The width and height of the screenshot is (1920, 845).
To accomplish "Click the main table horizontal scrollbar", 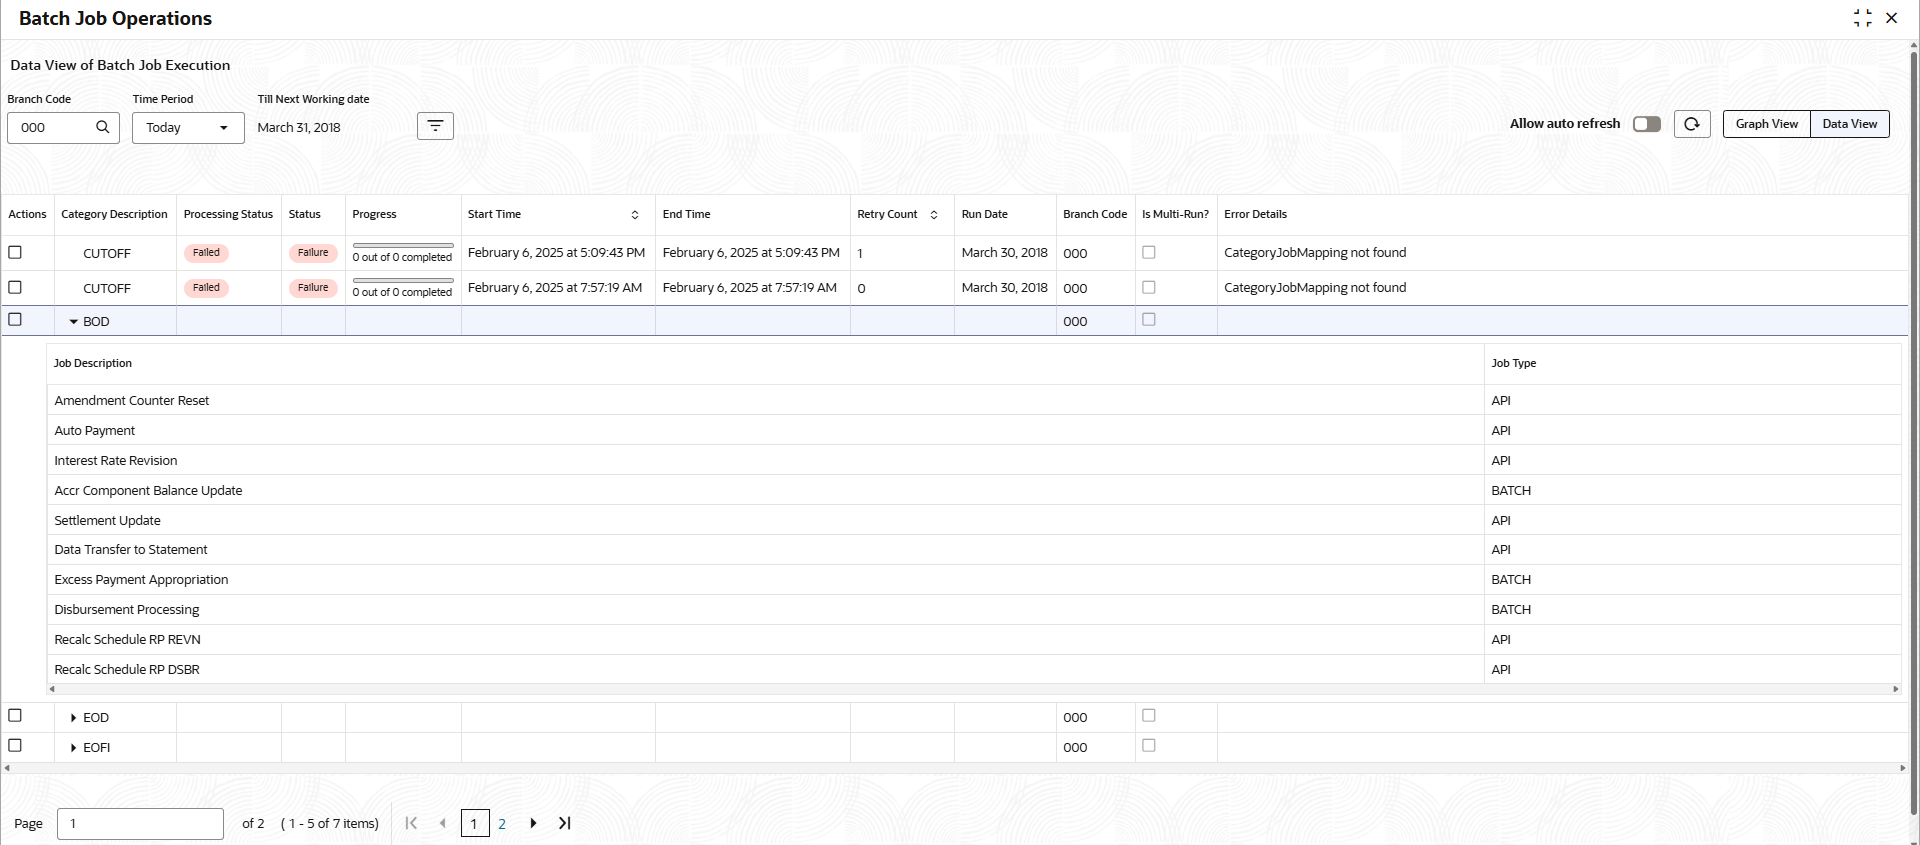I will click(954, 768).
